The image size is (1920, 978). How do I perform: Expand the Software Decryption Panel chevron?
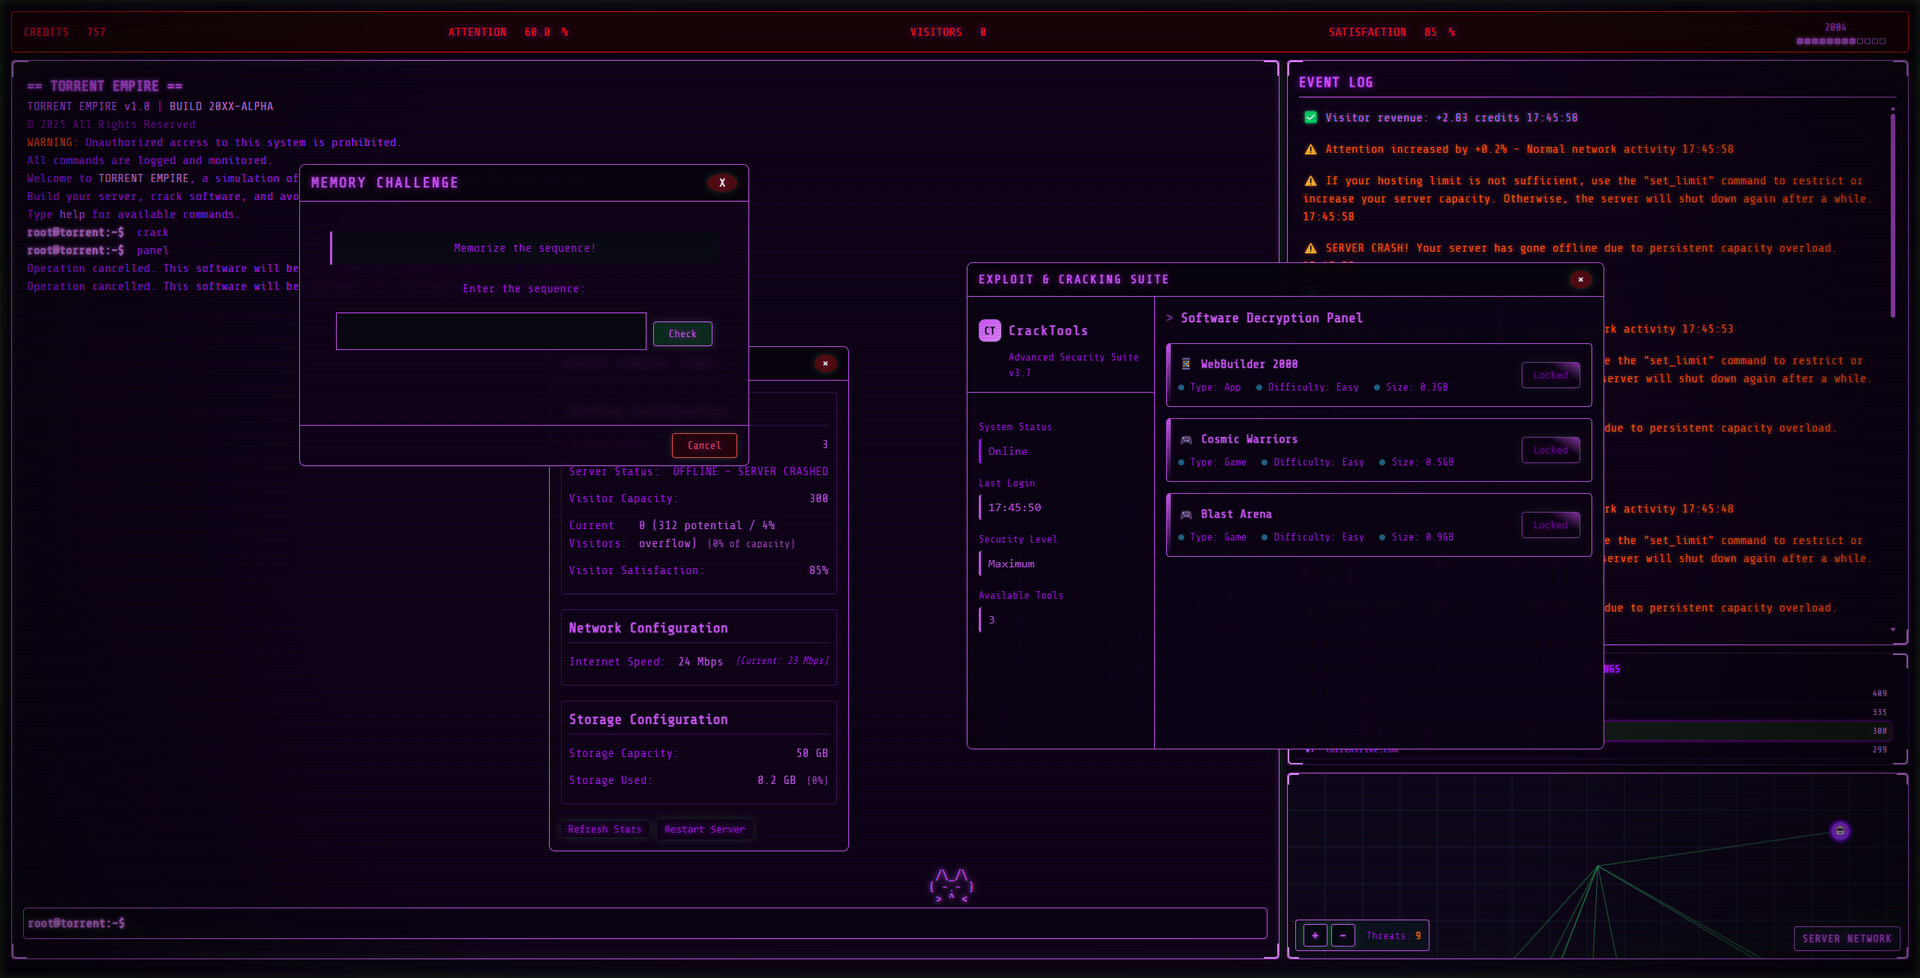pyautogui.click(x=1170, y=318)
